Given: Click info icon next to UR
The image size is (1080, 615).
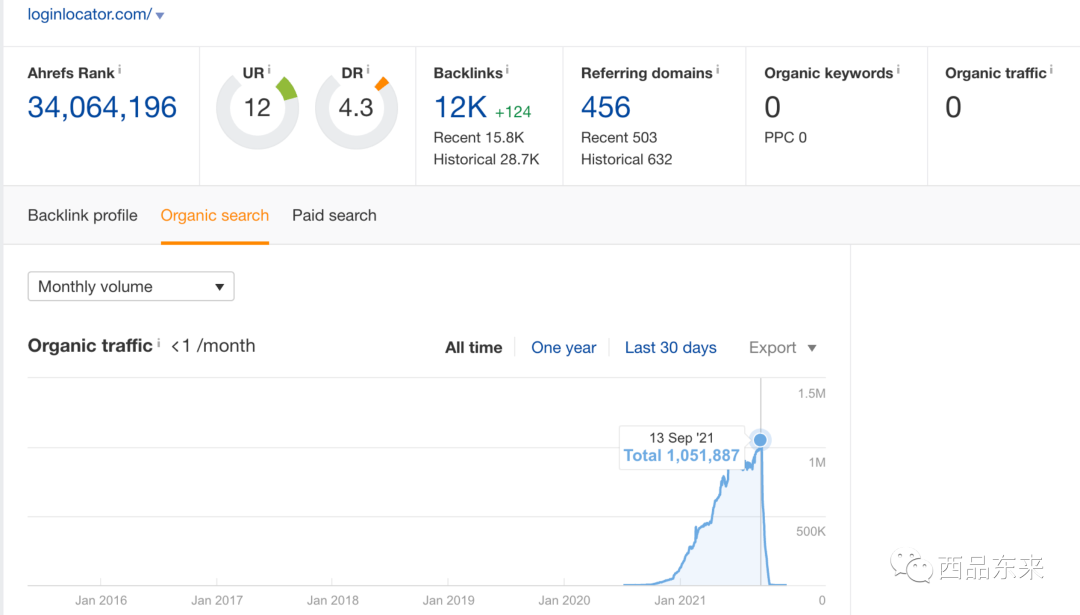Looking at the screenshot, I should (x=269, y=70).
